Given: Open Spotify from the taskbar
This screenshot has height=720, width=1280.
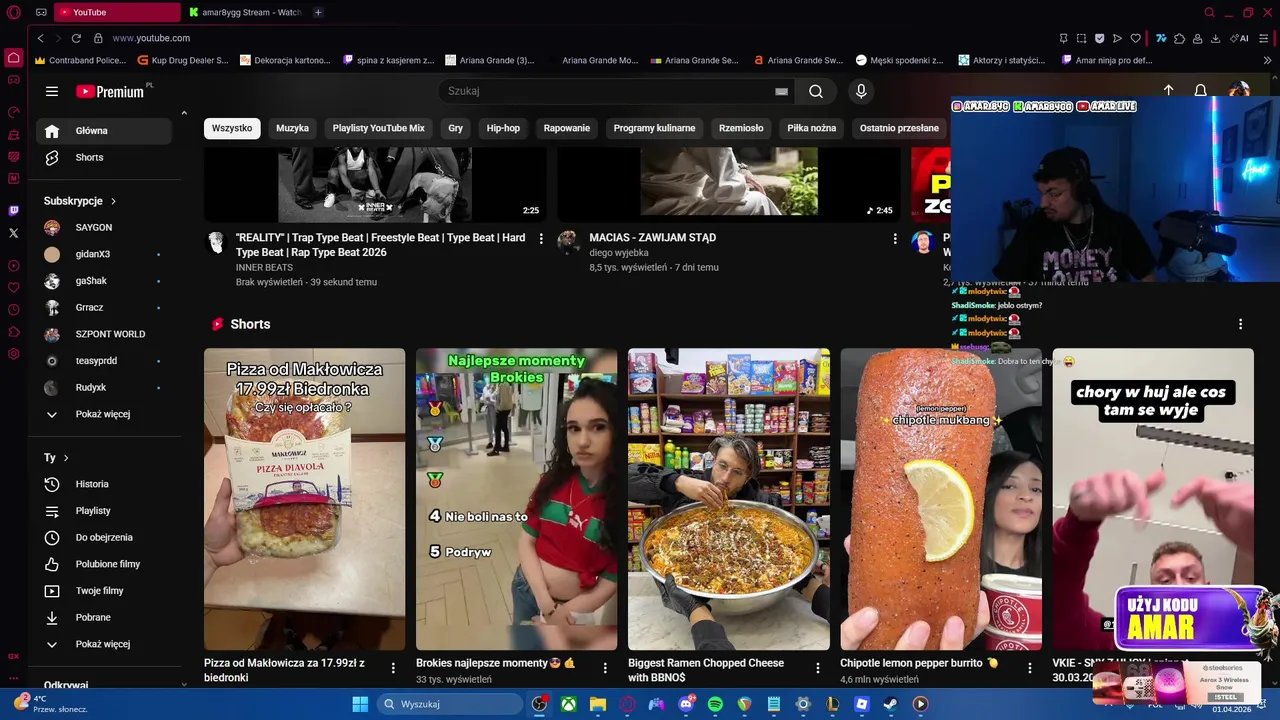Looking at the screenshot, I should (715, 704).
